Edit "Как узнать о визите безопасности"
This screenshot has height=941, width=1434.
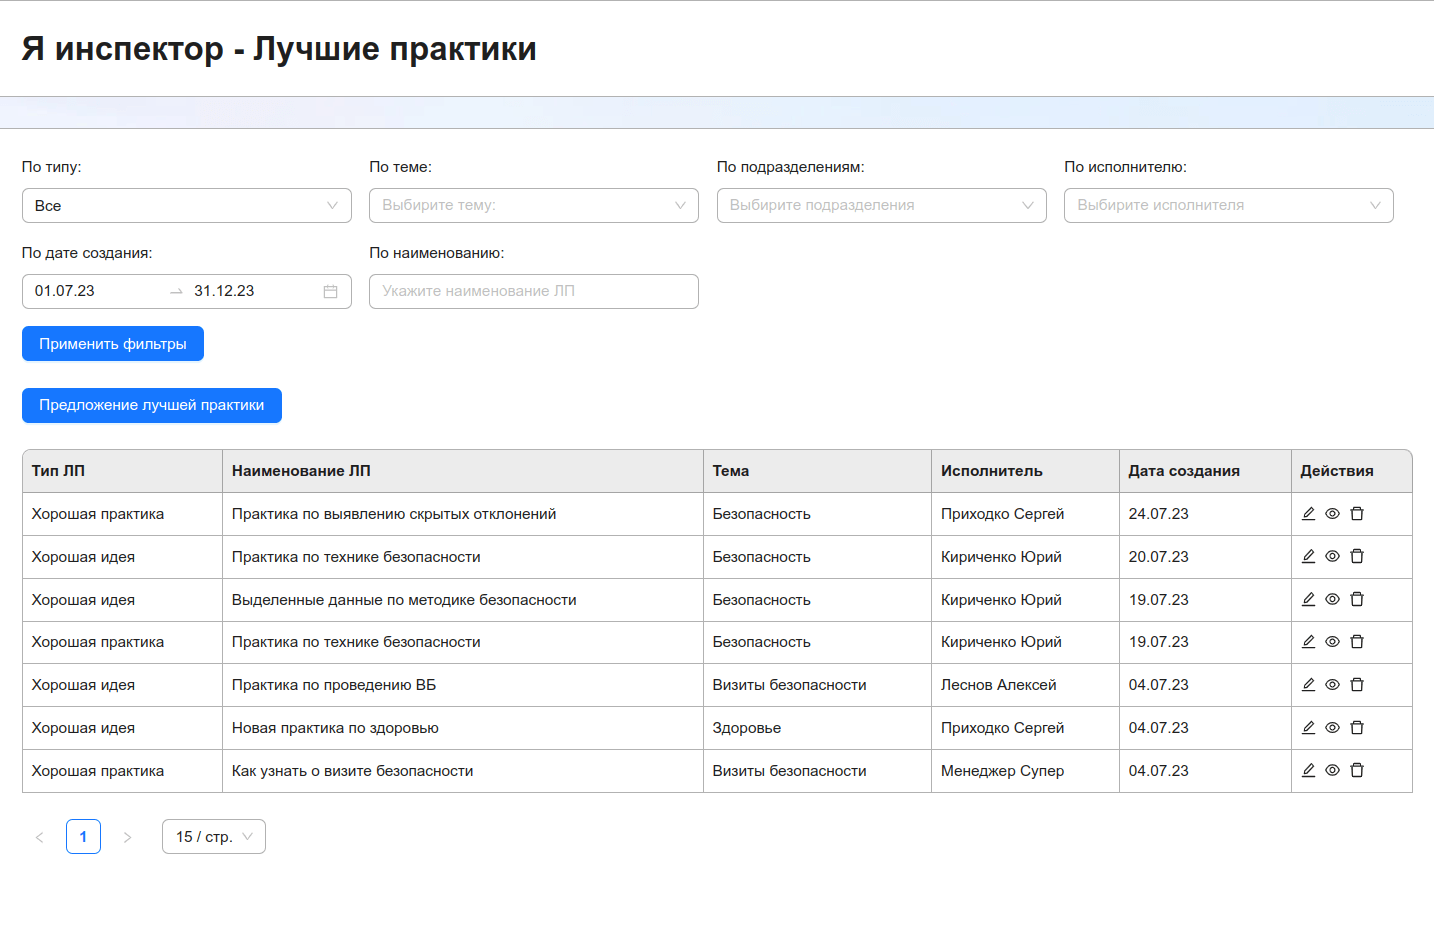coord(1308,771)
